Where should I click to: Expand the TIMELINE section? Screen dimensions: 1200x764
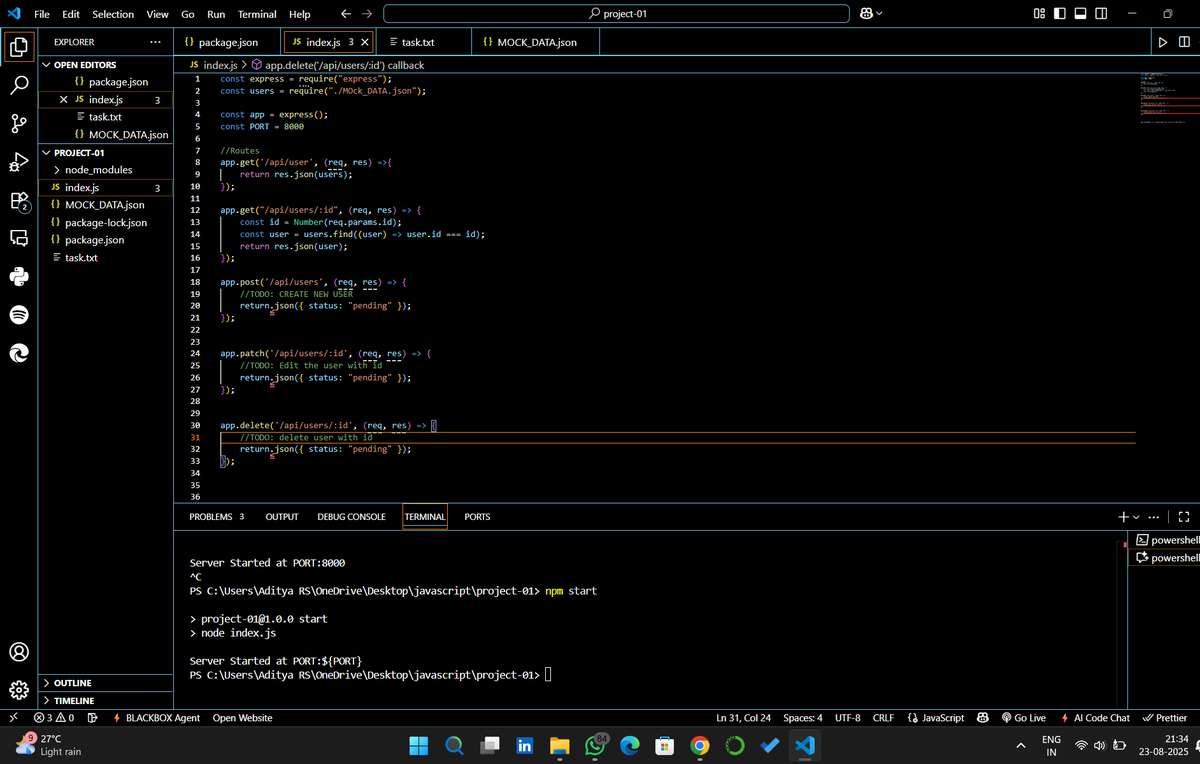[x=105, y=701]
